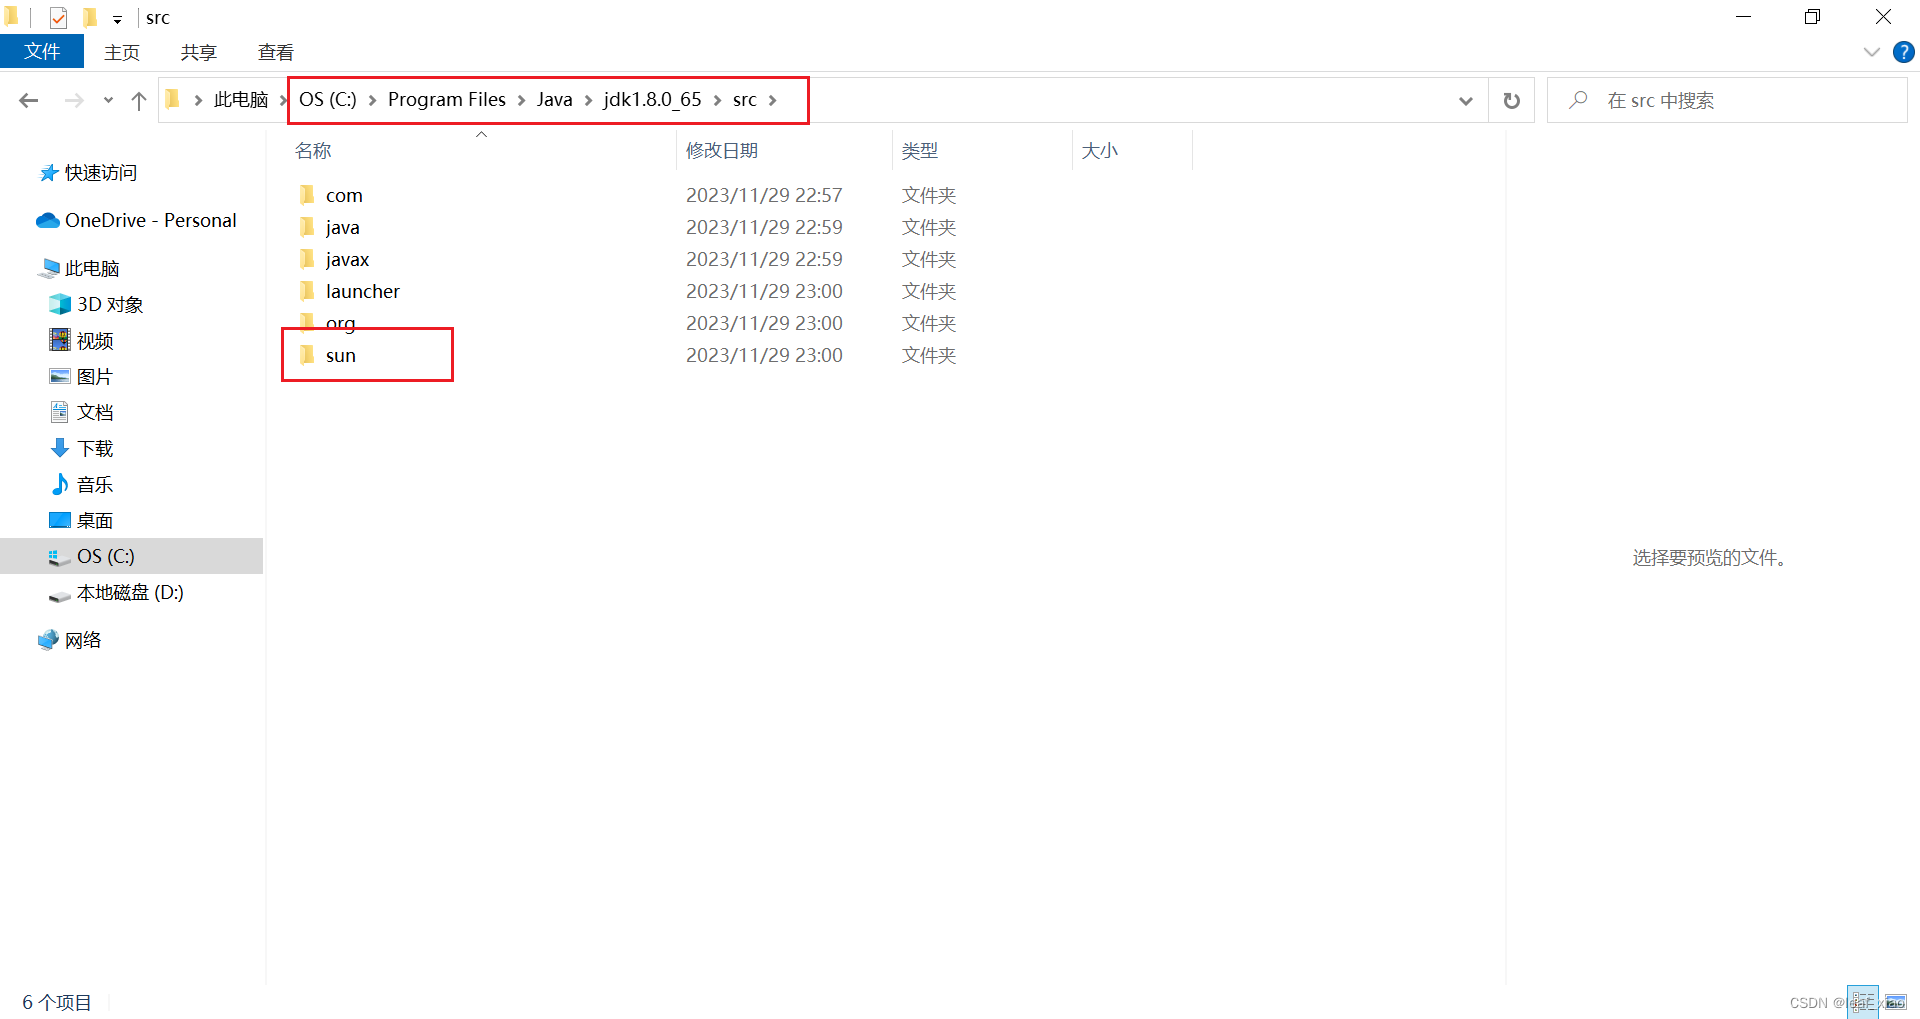
Task: Open the 3D 对象 sidebar item
Action: pos(110,305)
